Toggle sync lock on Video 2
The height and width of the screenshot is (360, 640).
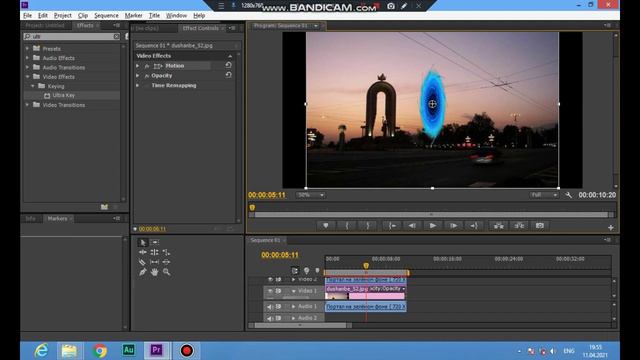pos(278,280)
